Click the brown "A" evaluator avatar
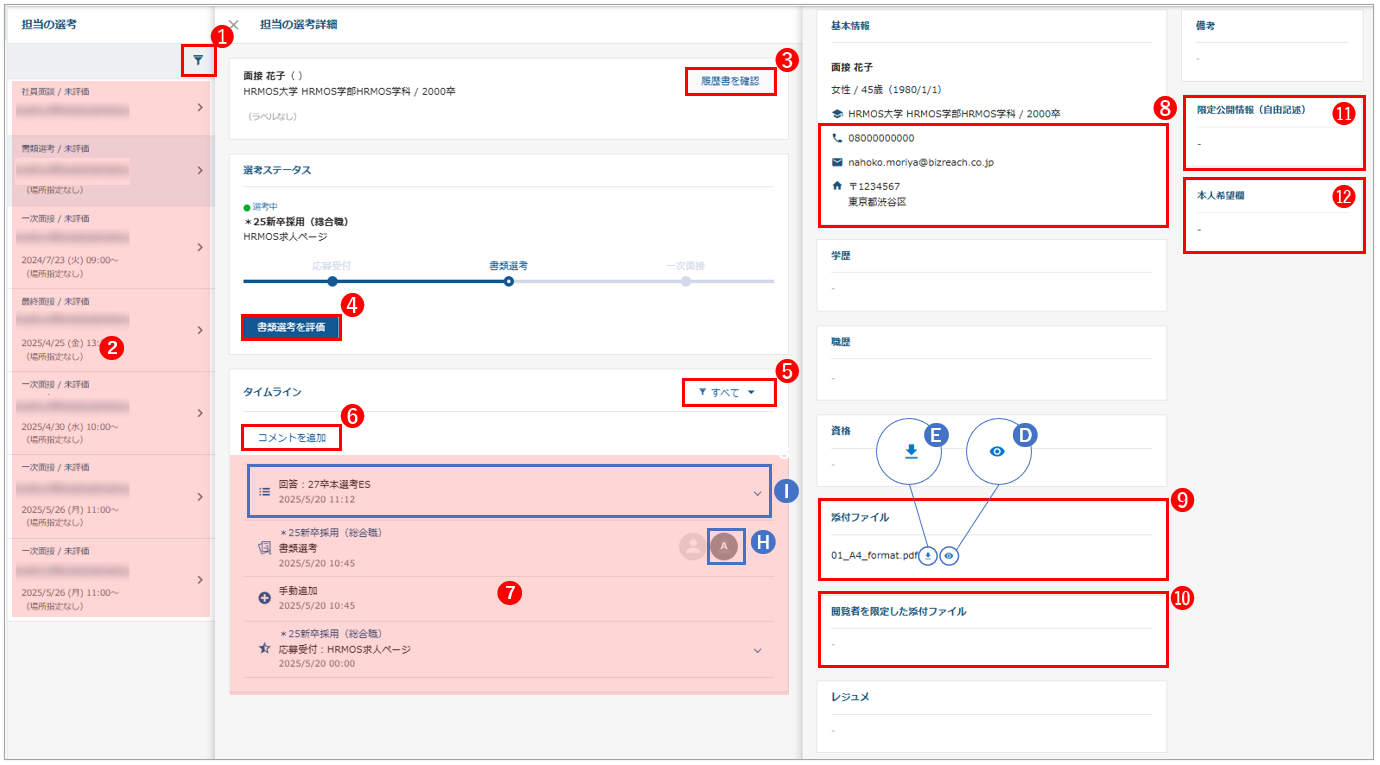This screenshot has width=1380, height=765. [724, 547]
